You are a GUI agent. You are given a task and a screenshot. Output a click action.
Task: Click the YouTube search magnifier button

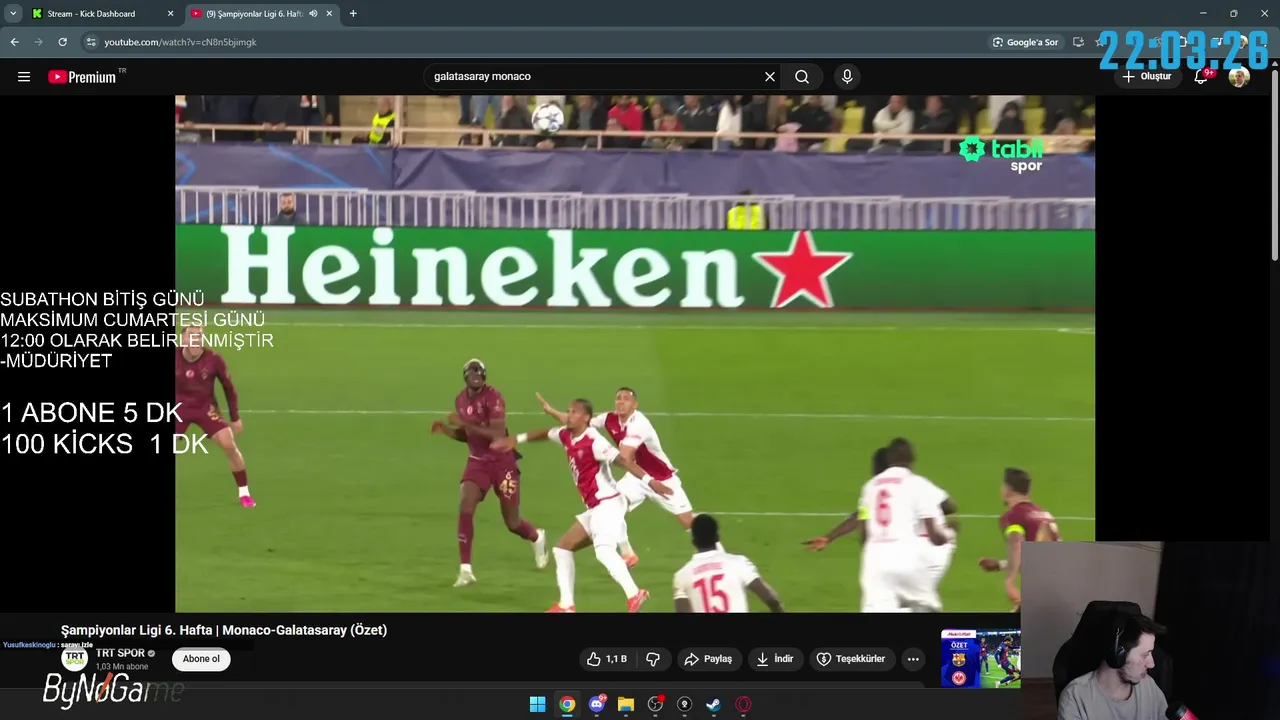point(802,77)
